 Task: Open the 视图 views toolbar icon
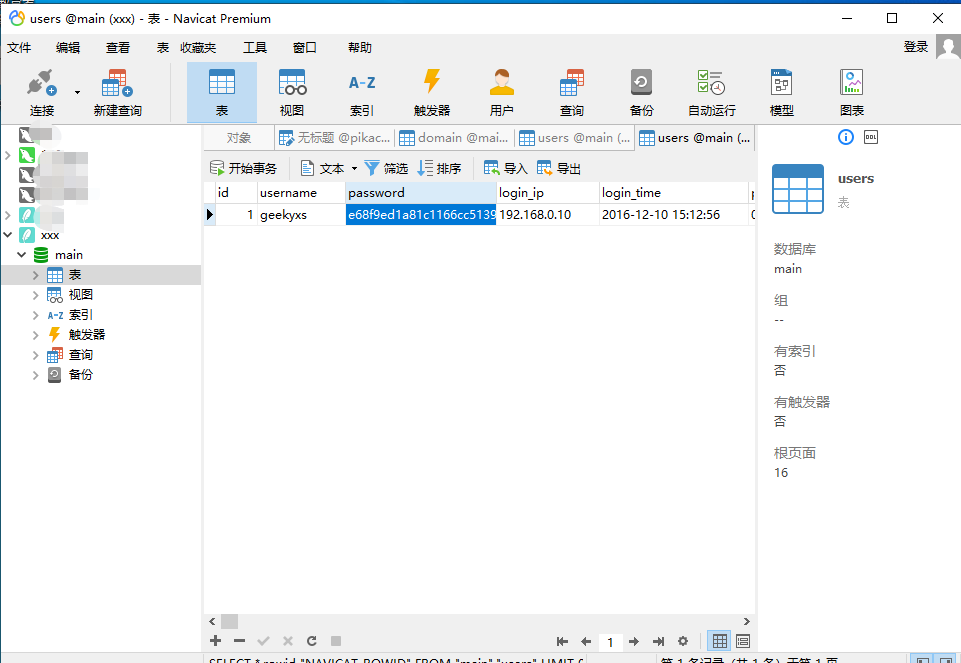292,92
